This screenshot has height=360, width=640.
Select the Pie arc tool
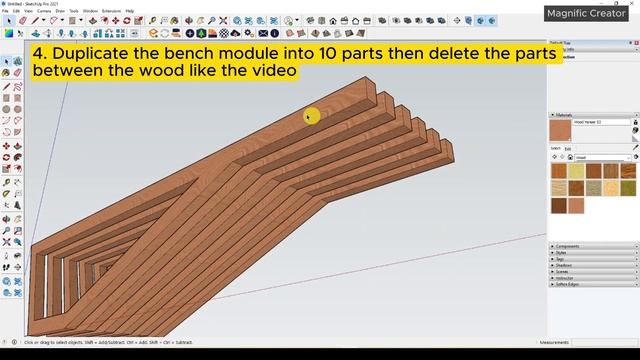click(18, 132)
